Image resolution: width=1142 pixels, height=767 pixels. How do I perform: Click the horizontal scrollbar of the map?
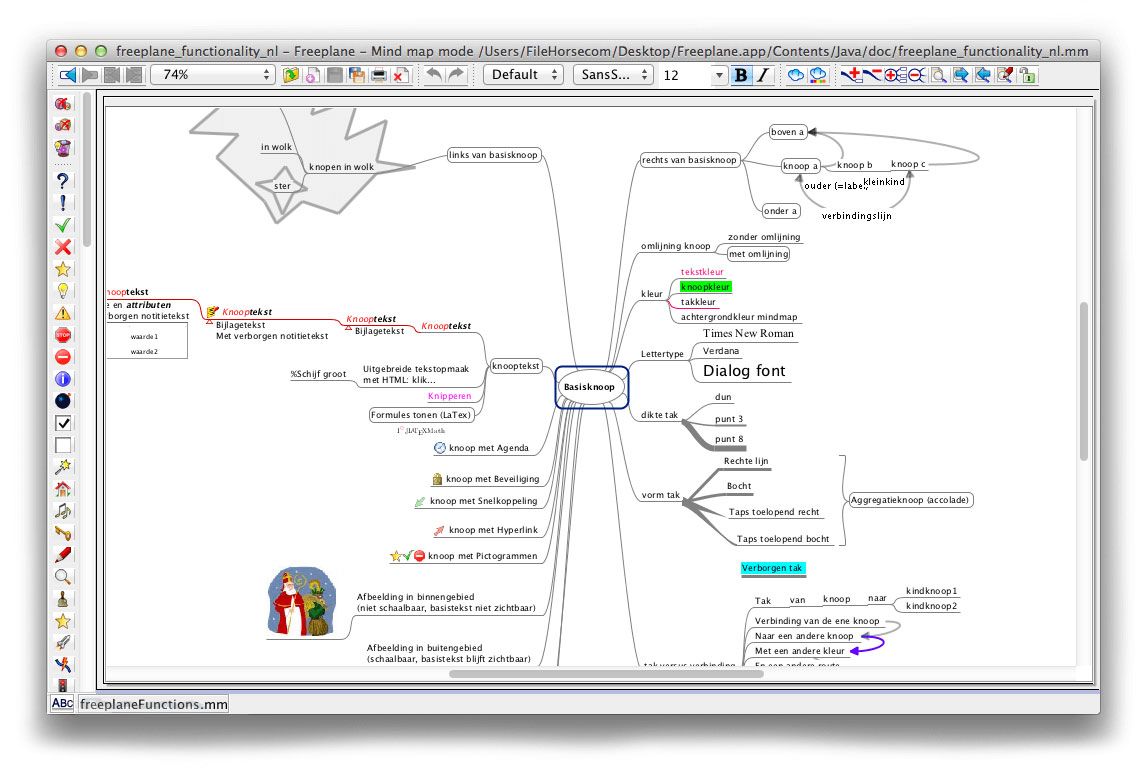[x=606, y=674]
